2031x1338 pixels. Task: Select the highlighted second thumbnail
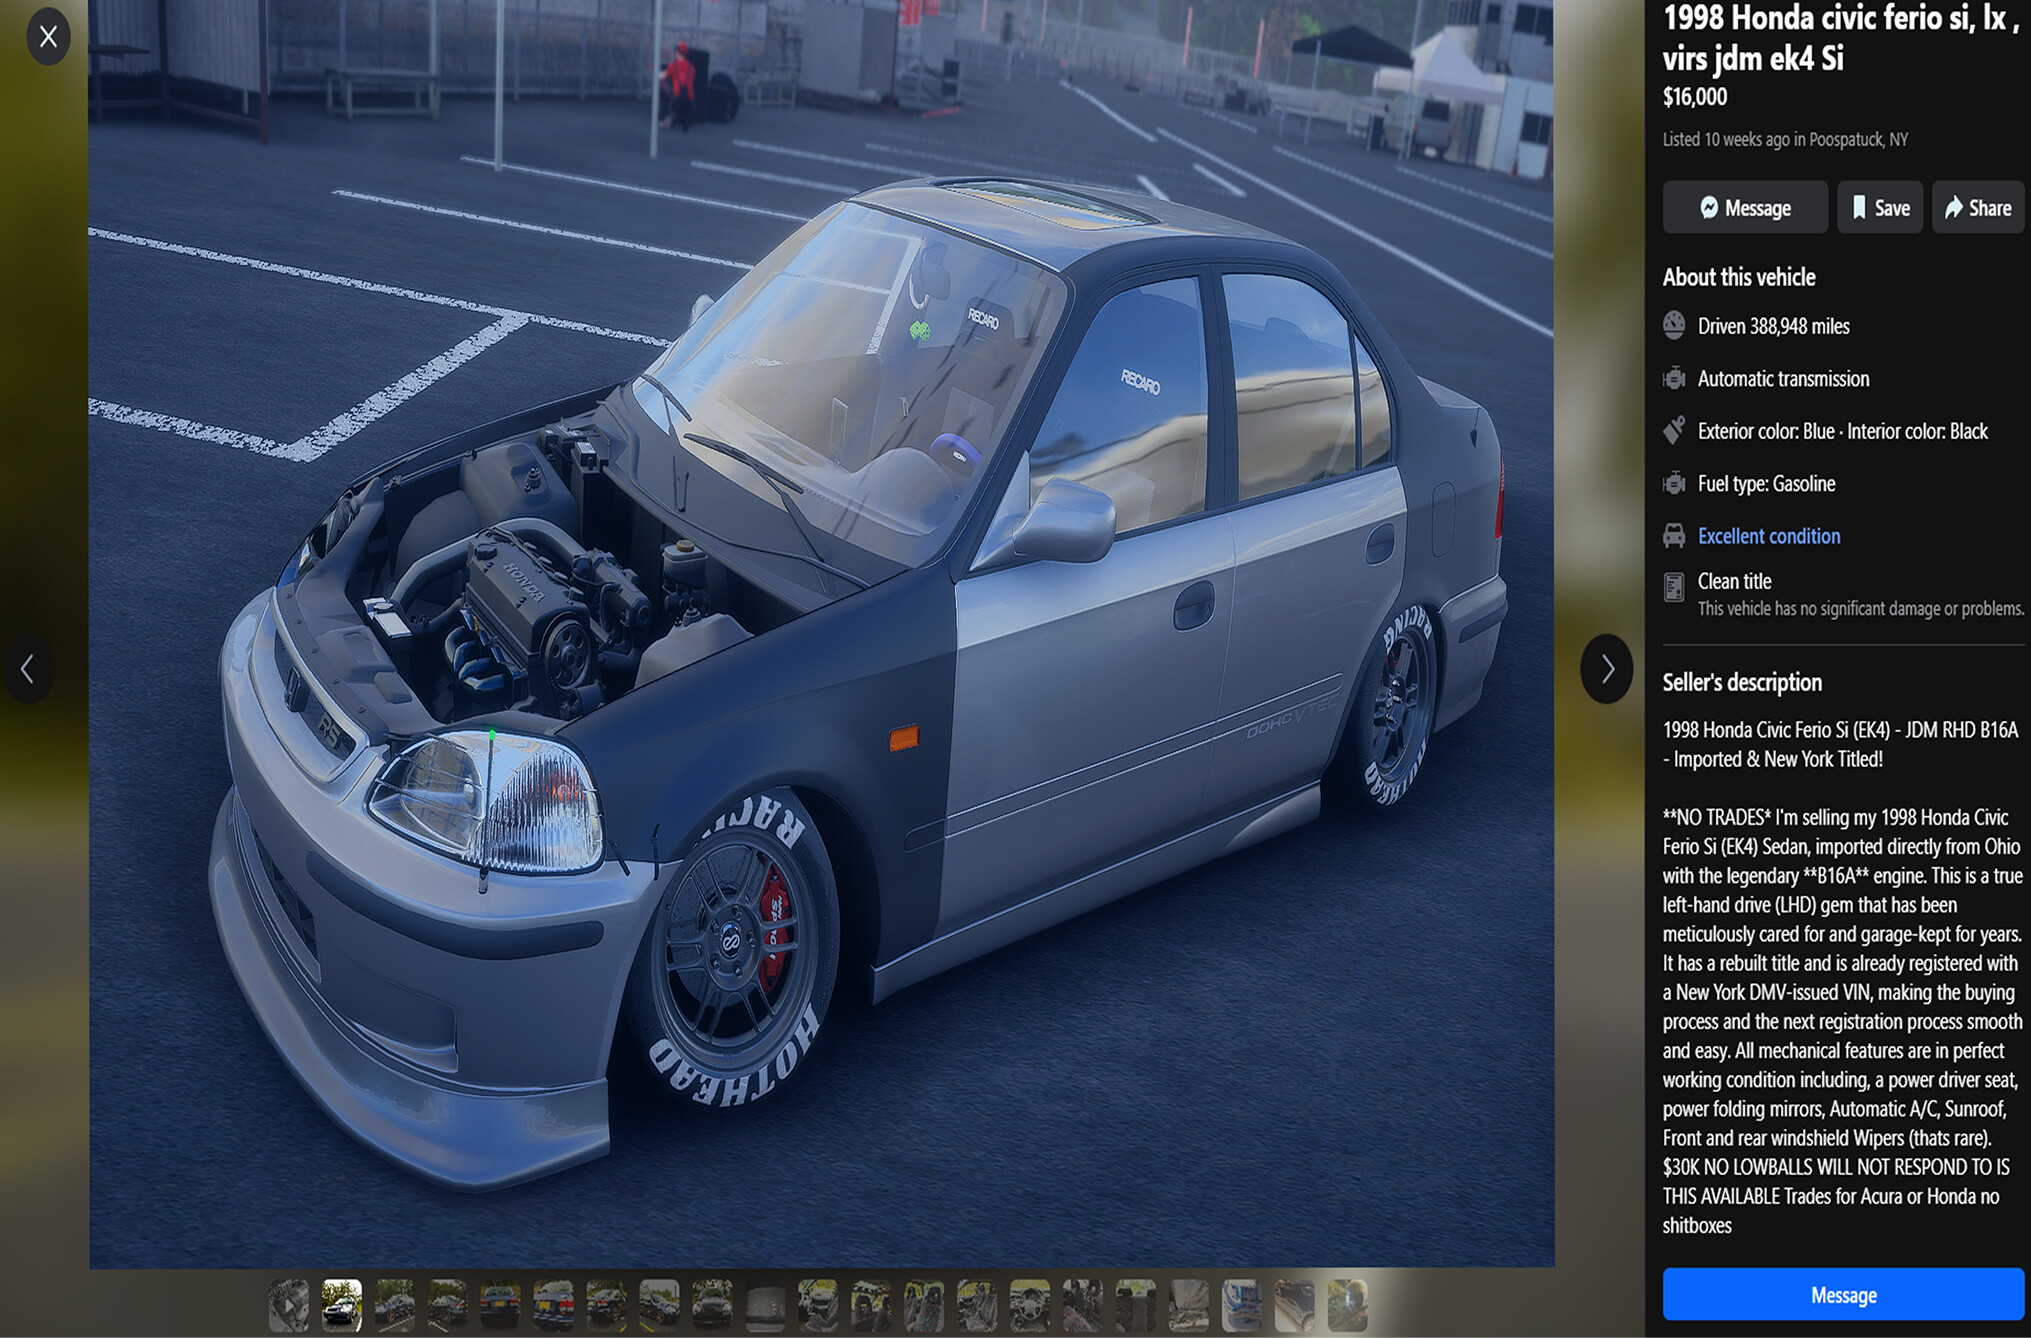pyautogui.click(x=342, y=1305)
